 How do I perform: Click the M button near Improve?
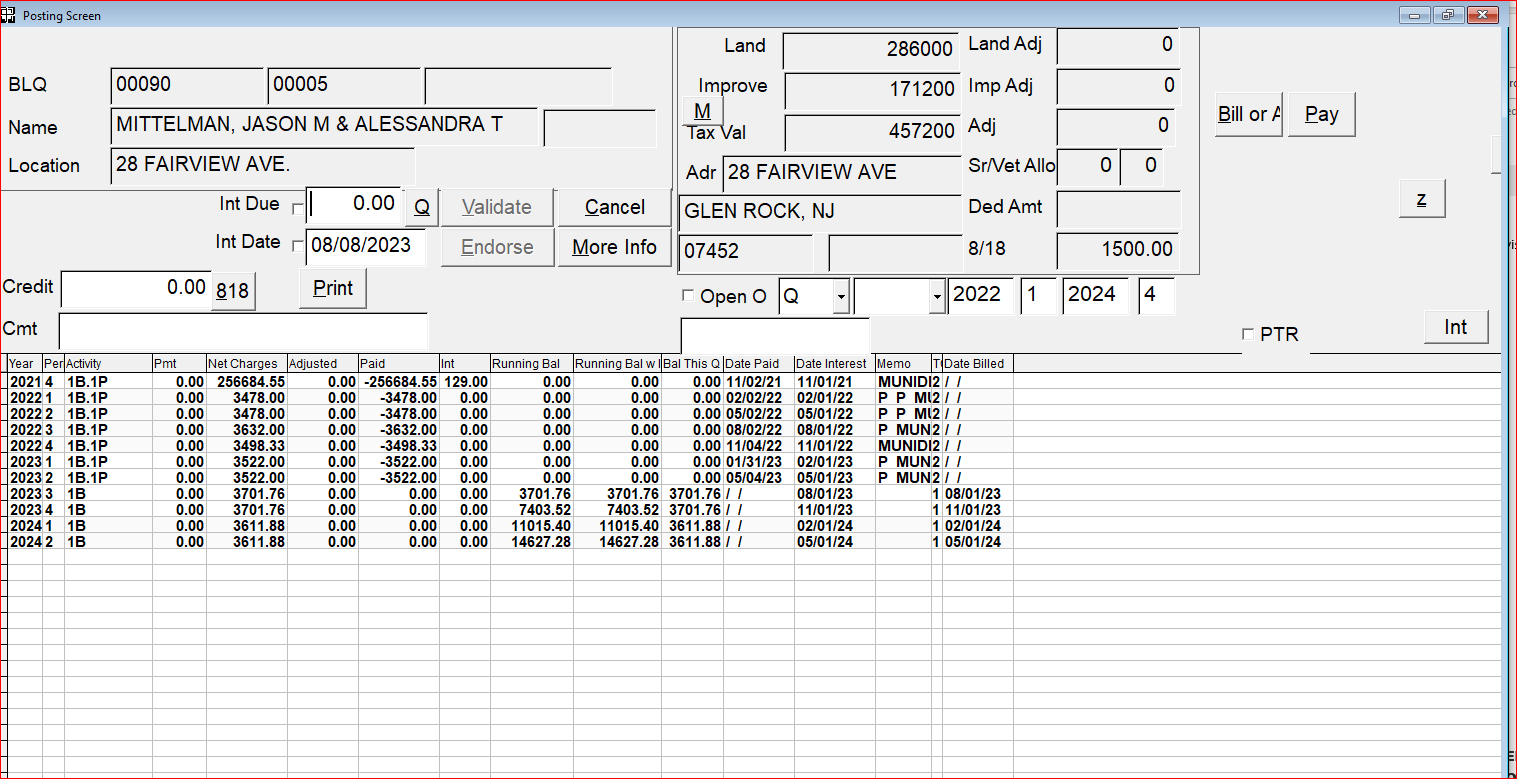coord(703,111)
